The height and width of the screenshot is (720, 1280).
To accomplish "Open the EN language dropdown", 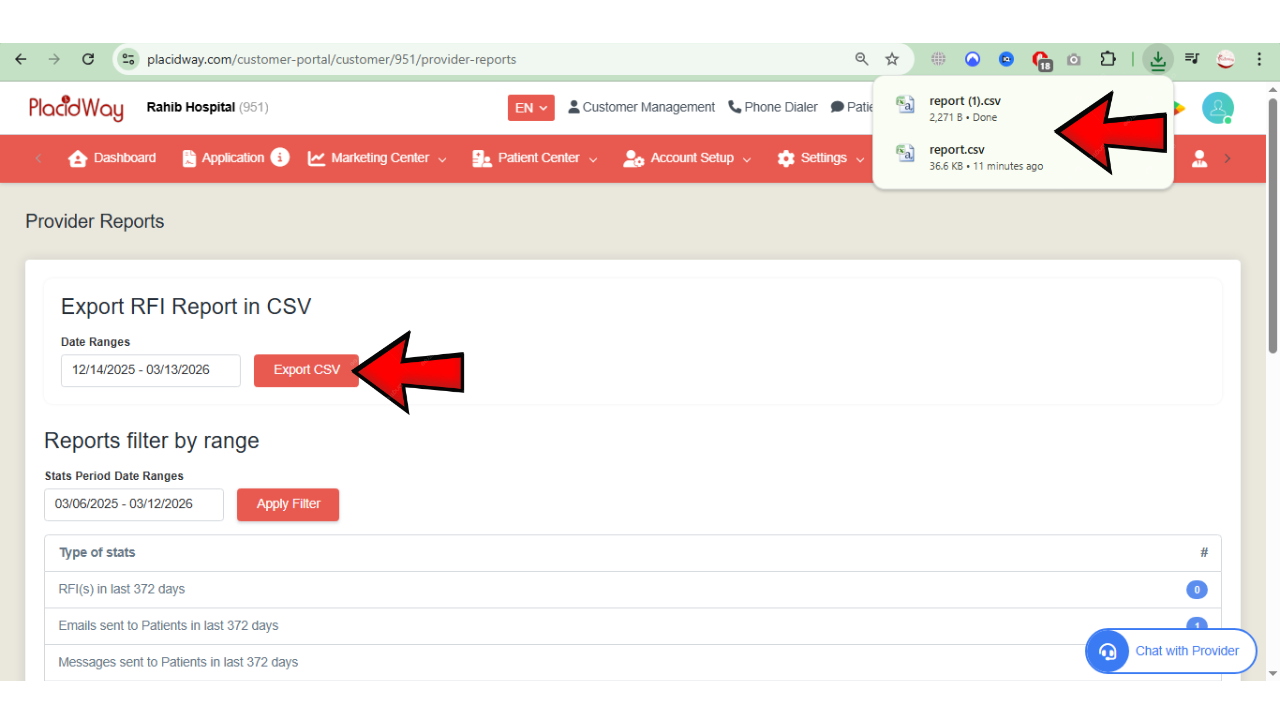I will [531, 108].
